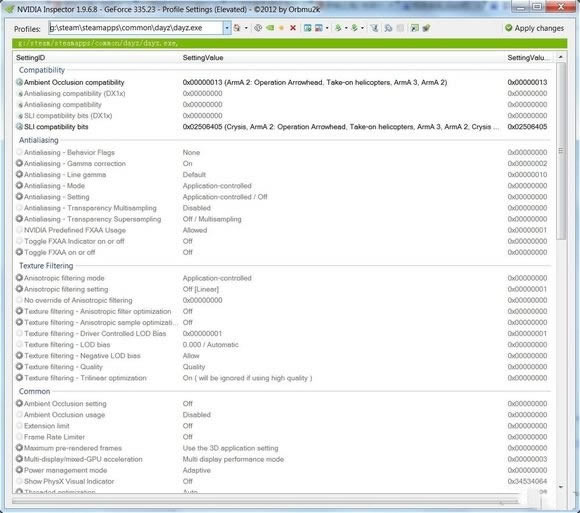
Task: Click the NVIDIA Inspector title bar app icon
Action: (x=9, y=9)
